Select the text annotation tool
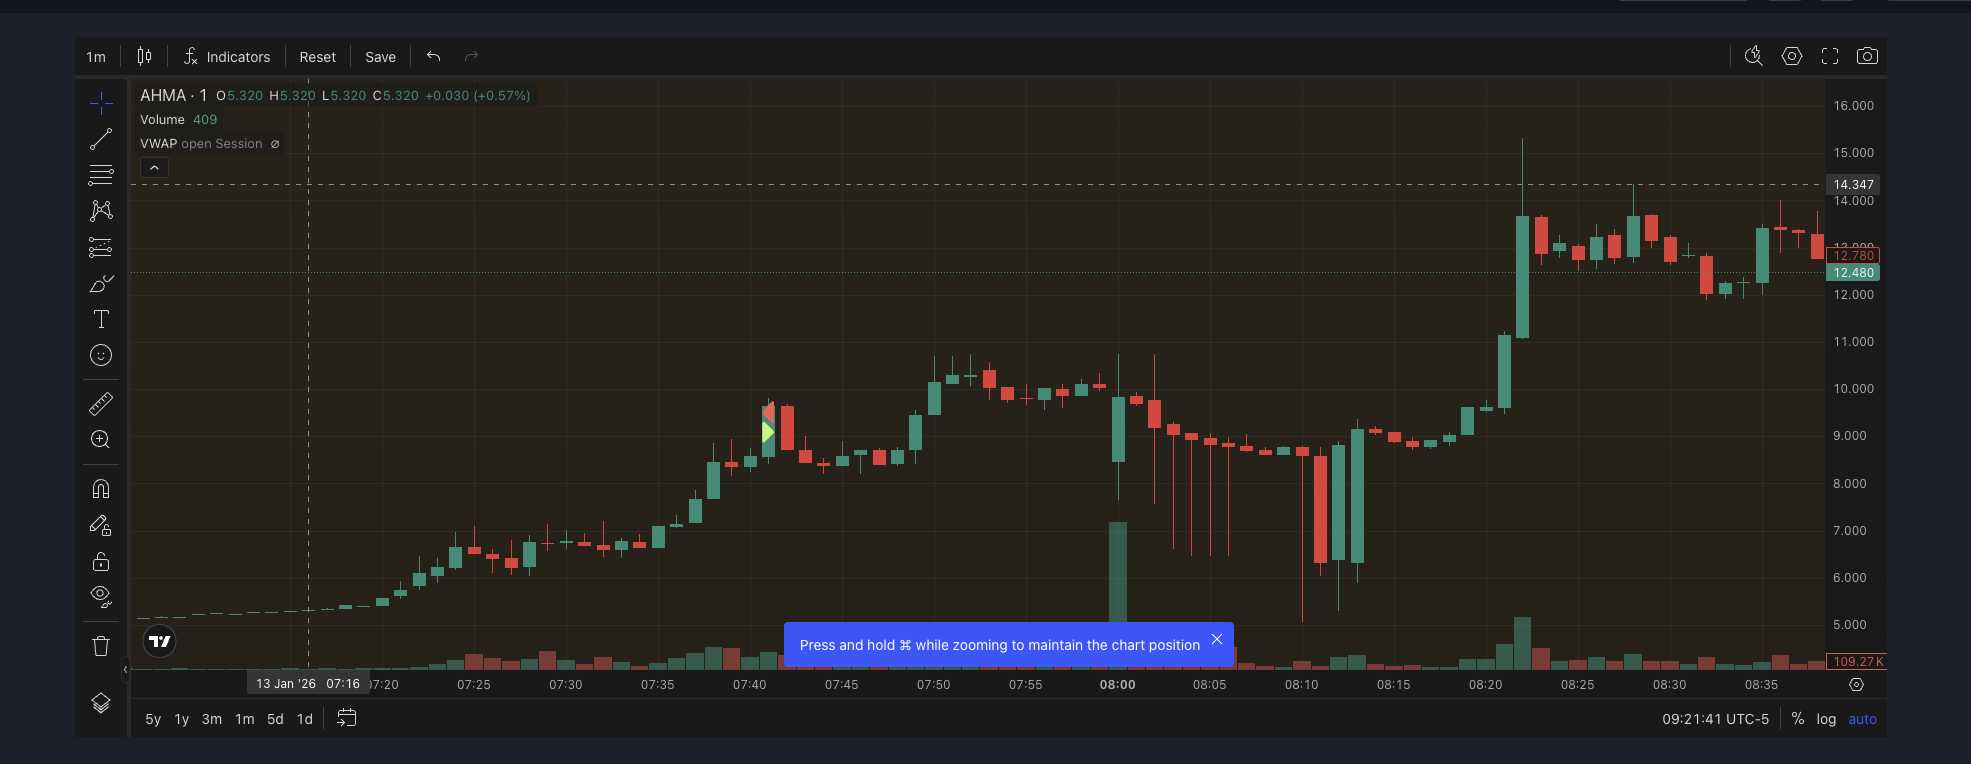Viewport: 1971px width, 764px height. pos(101,319)
